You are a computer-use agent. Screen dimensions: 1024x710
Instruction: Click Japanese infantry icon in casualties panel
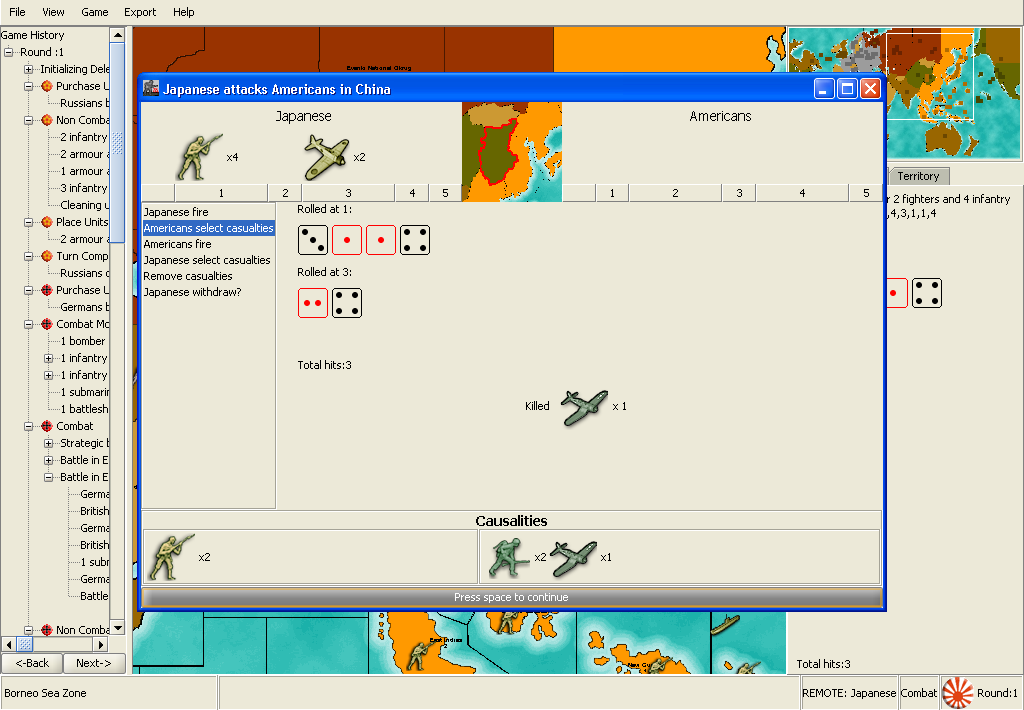[171, 557]
